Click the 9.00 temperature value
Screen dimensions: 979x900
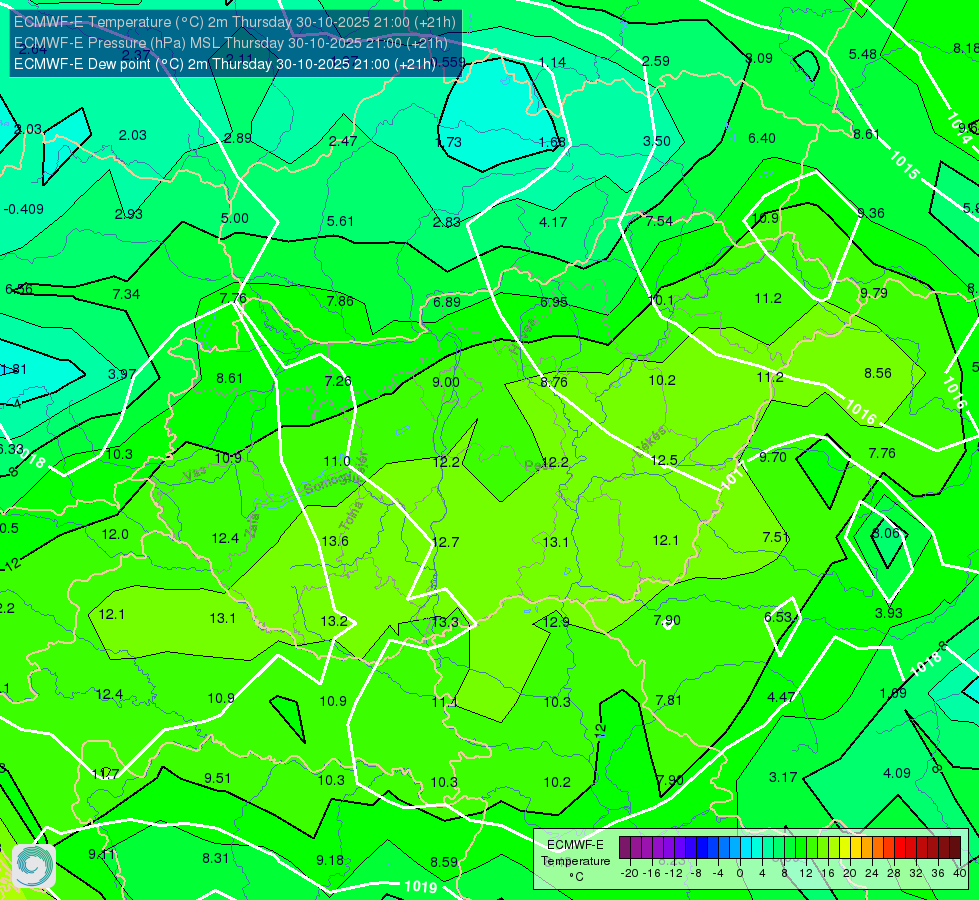pyautogui.click(x=446, y=382)
